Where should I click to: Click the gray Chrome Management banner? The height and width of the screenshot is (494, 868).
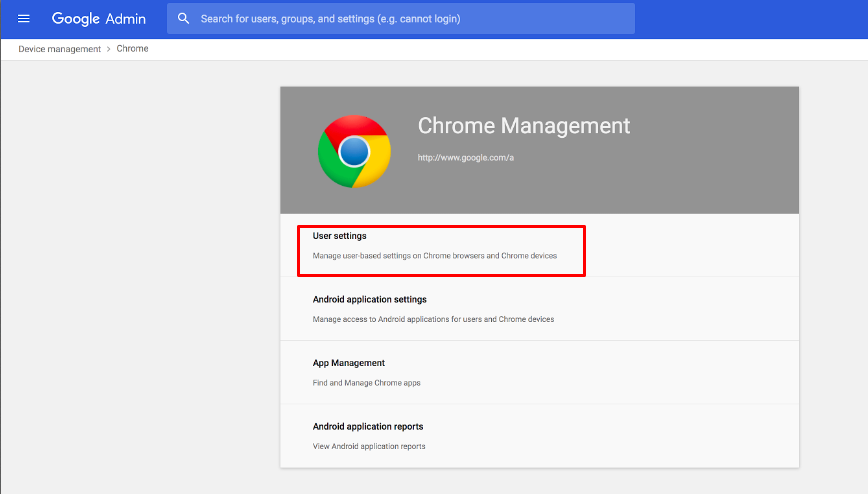540,150
